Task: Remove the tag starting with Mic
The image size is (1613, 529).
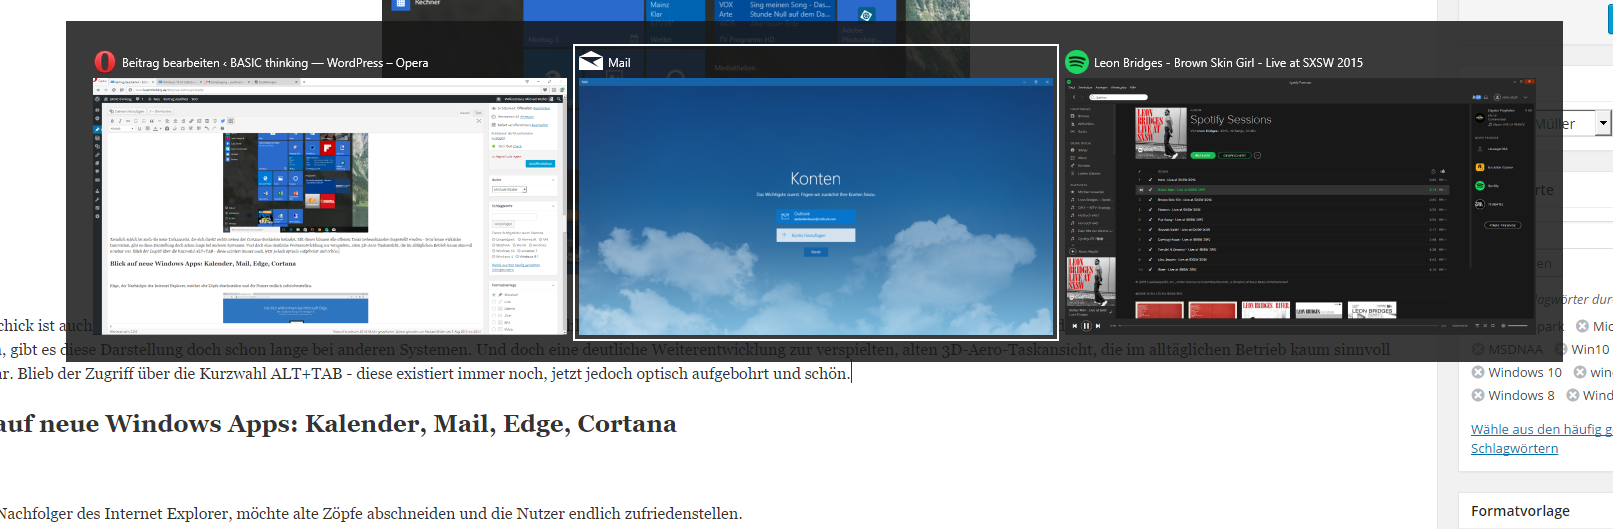Action: [1582, 326]
